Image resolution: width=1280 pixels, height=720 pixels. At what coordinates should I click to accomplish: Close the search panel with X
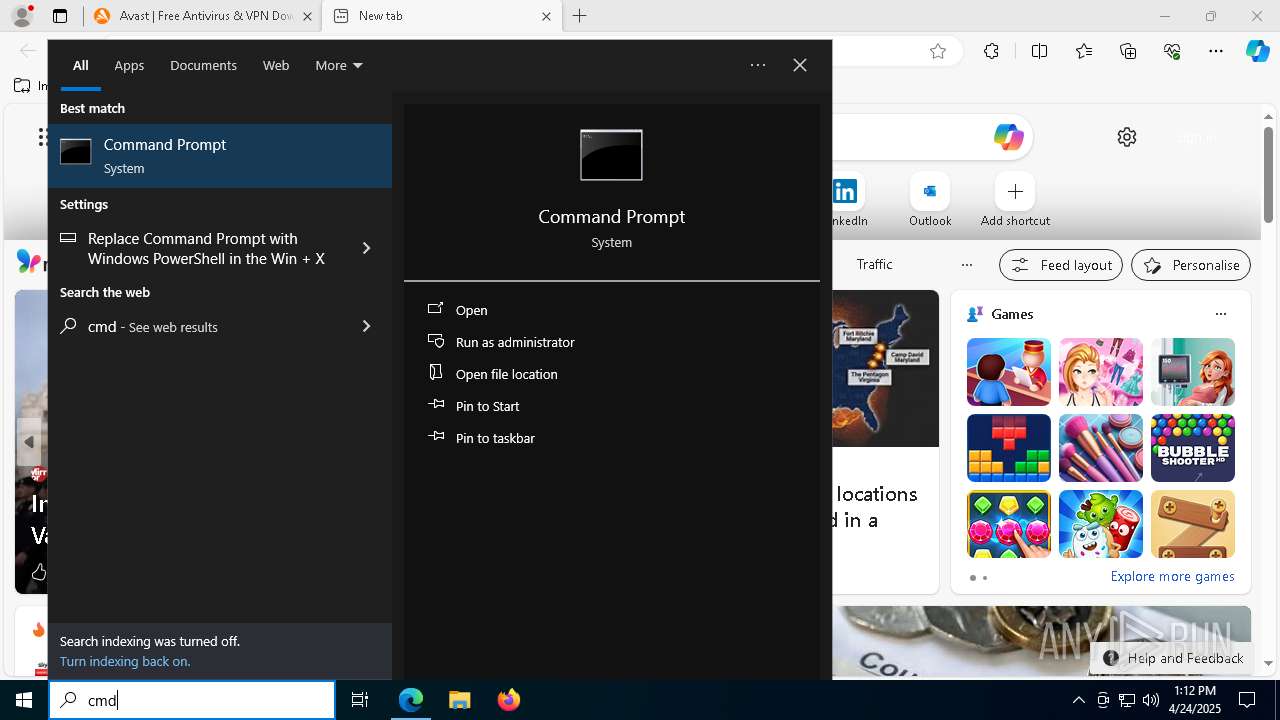click(800, 65)
